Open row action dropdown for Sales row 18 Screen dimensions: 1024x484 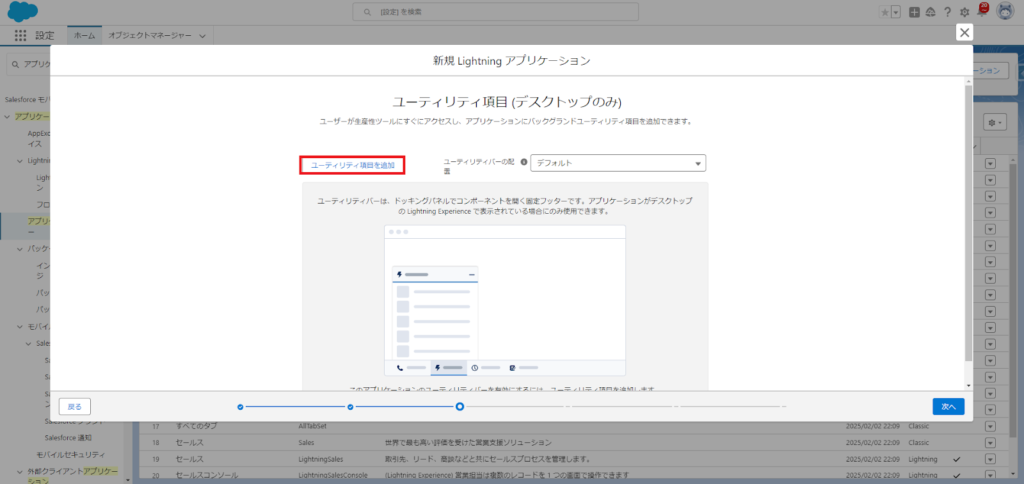(991, 442)
